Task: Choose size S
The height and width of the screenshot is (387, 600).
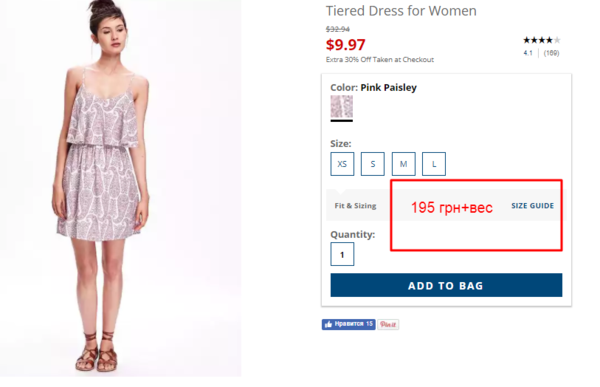Action: click(x=373, y=164)
